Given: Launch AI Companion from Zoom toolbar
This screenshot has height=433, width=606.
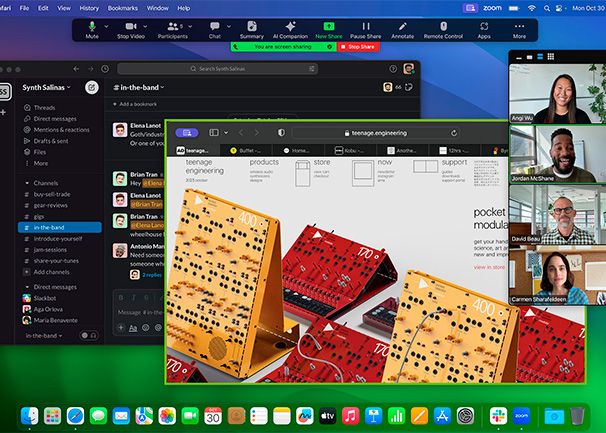Looking at the screenshot, I should point(290,28).
